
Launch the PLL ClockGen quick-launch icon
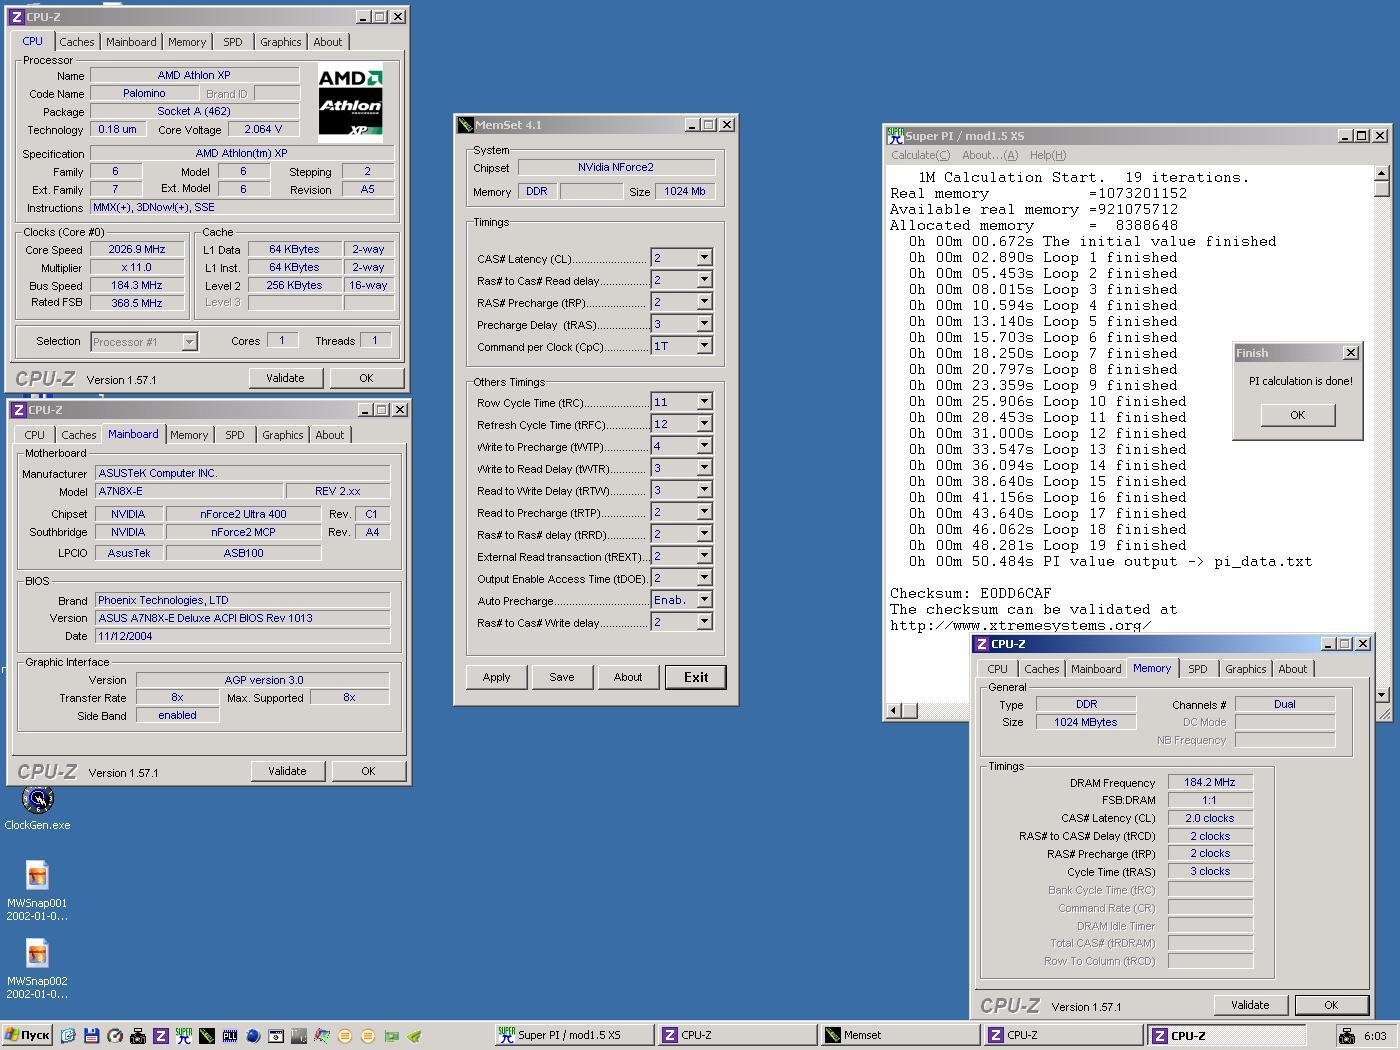tap(230, 1036)
